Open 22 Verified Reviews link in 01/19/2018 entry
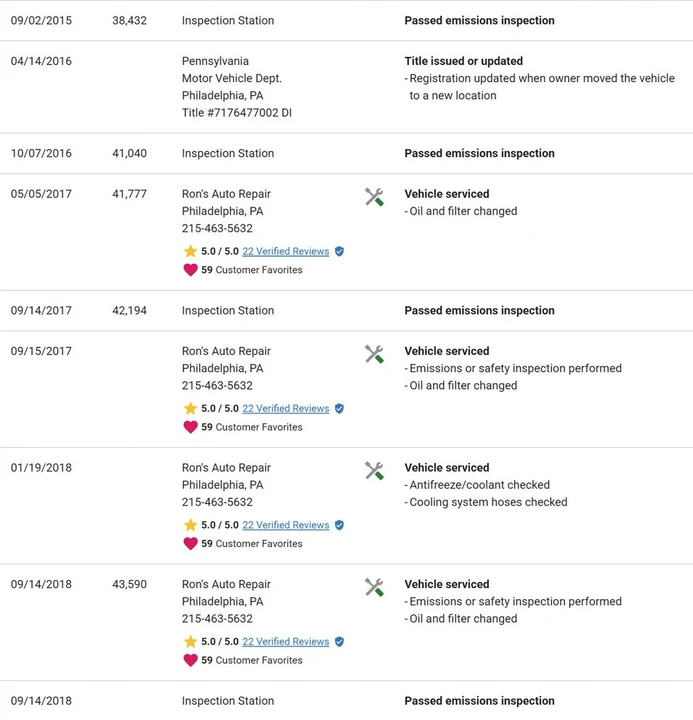This screenshot has height=720, width=693. (286, 525)
